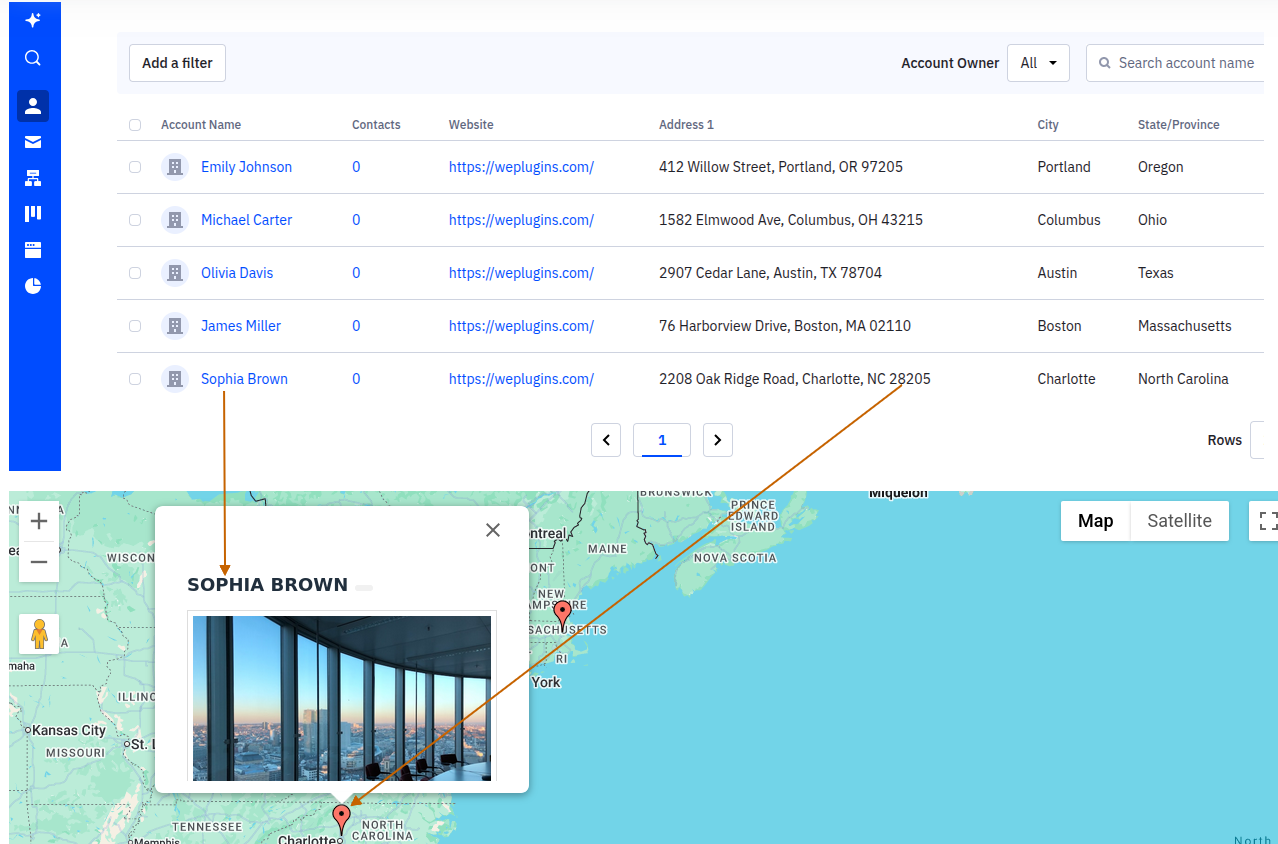Check Emily Johnson's row checkbox

135,166
